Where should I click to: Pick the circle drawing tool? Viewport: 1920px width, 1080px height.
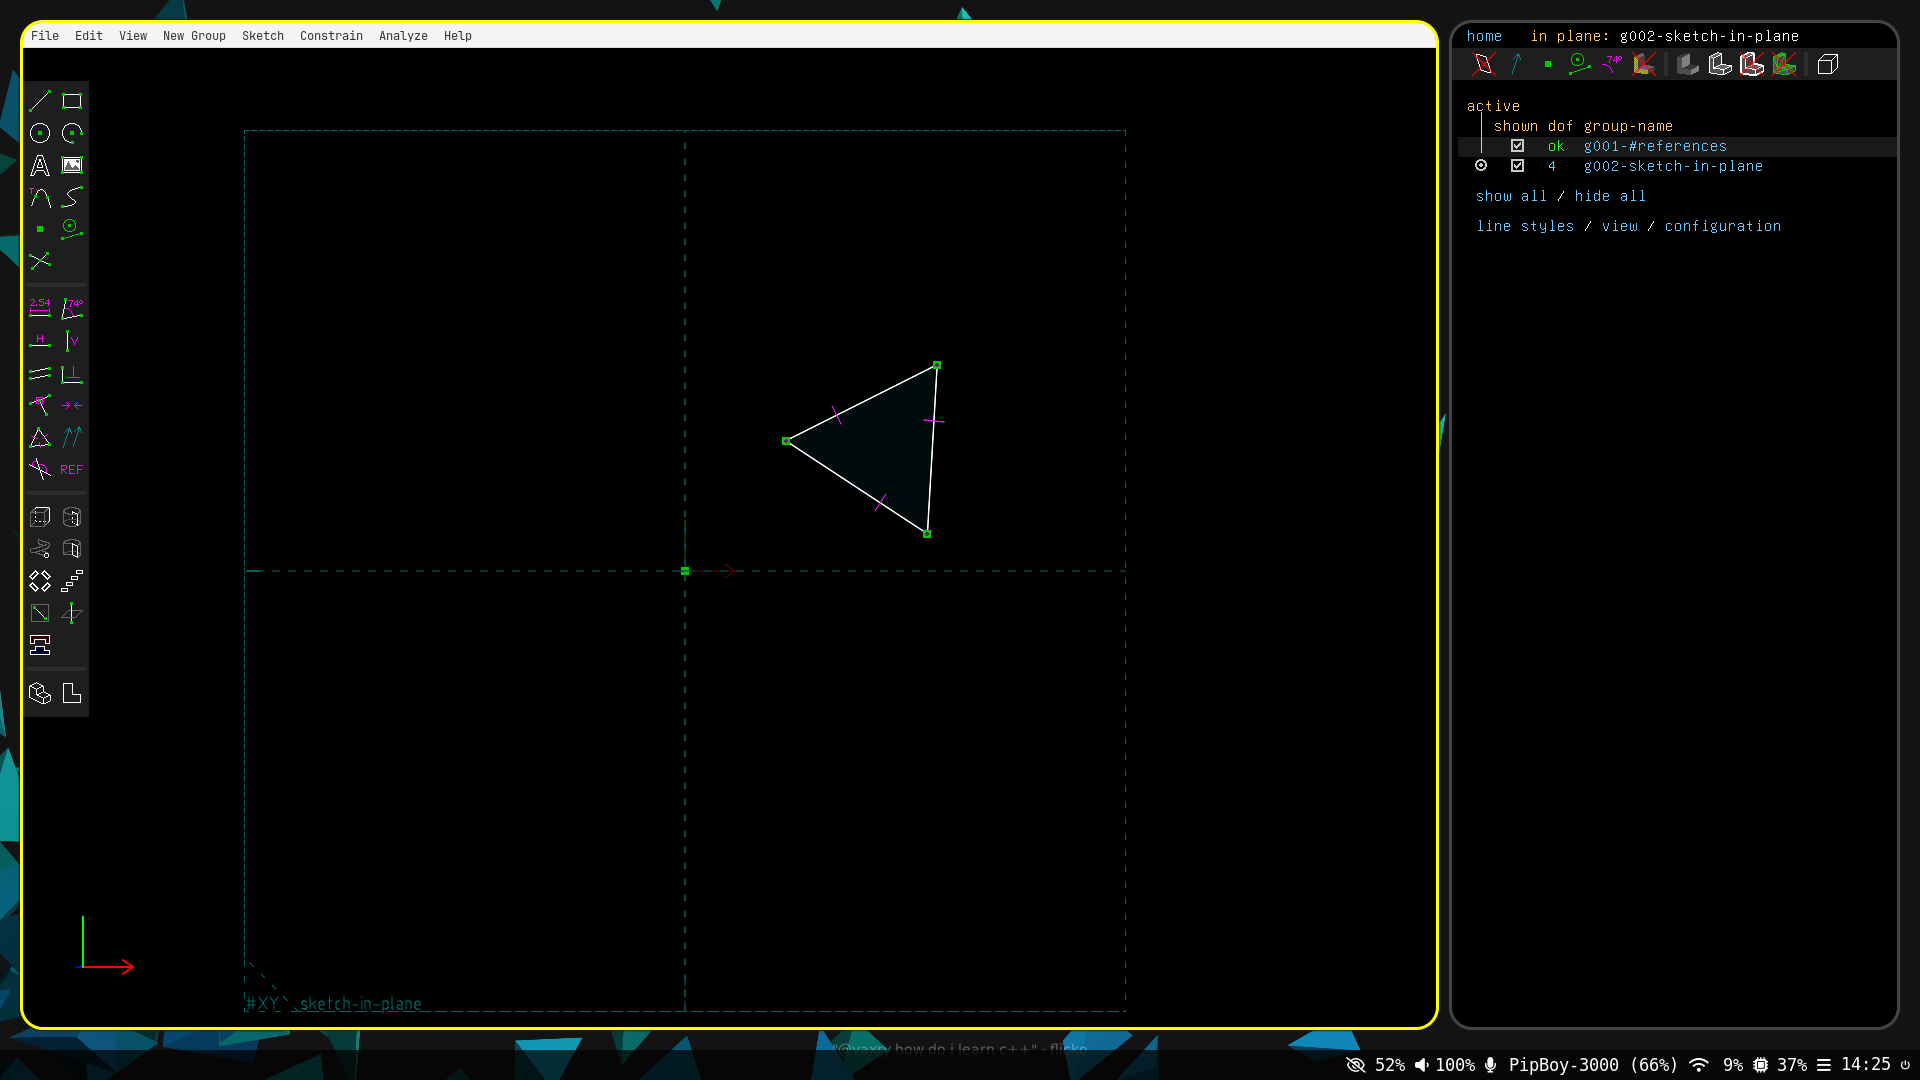coord(40,133)
